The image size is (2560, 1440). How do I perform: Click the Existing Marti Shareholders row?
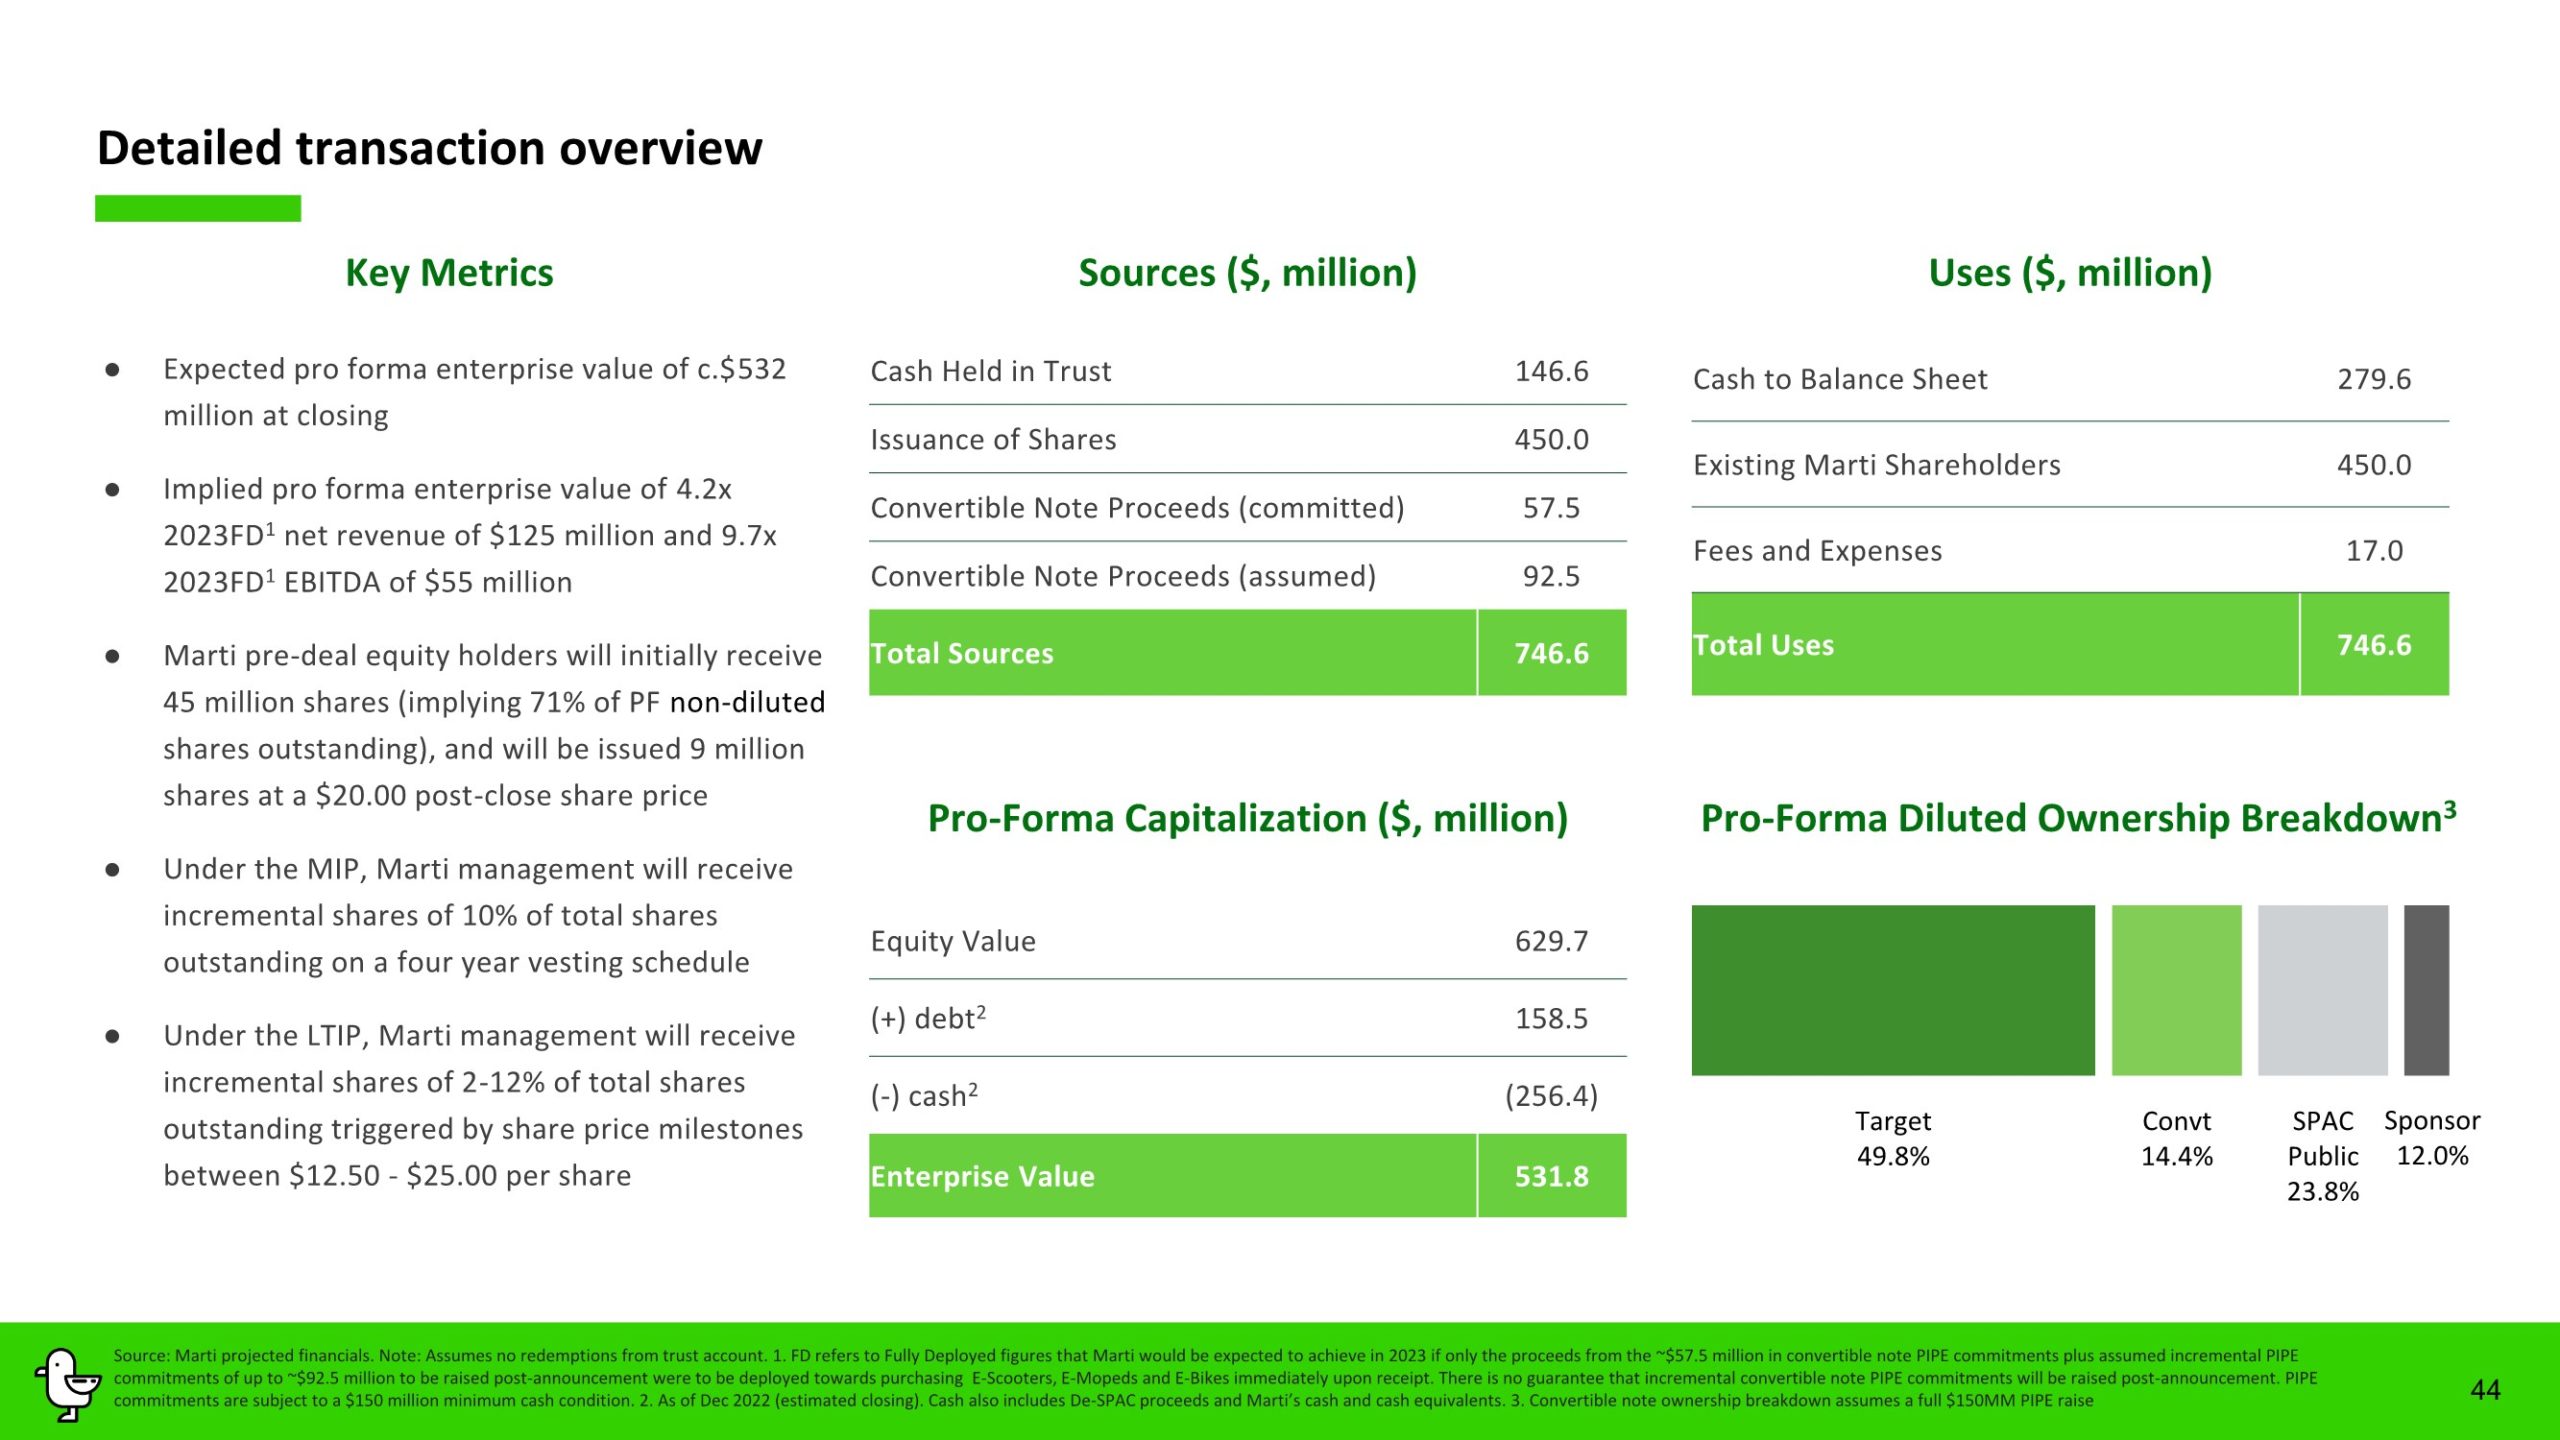1876,465
